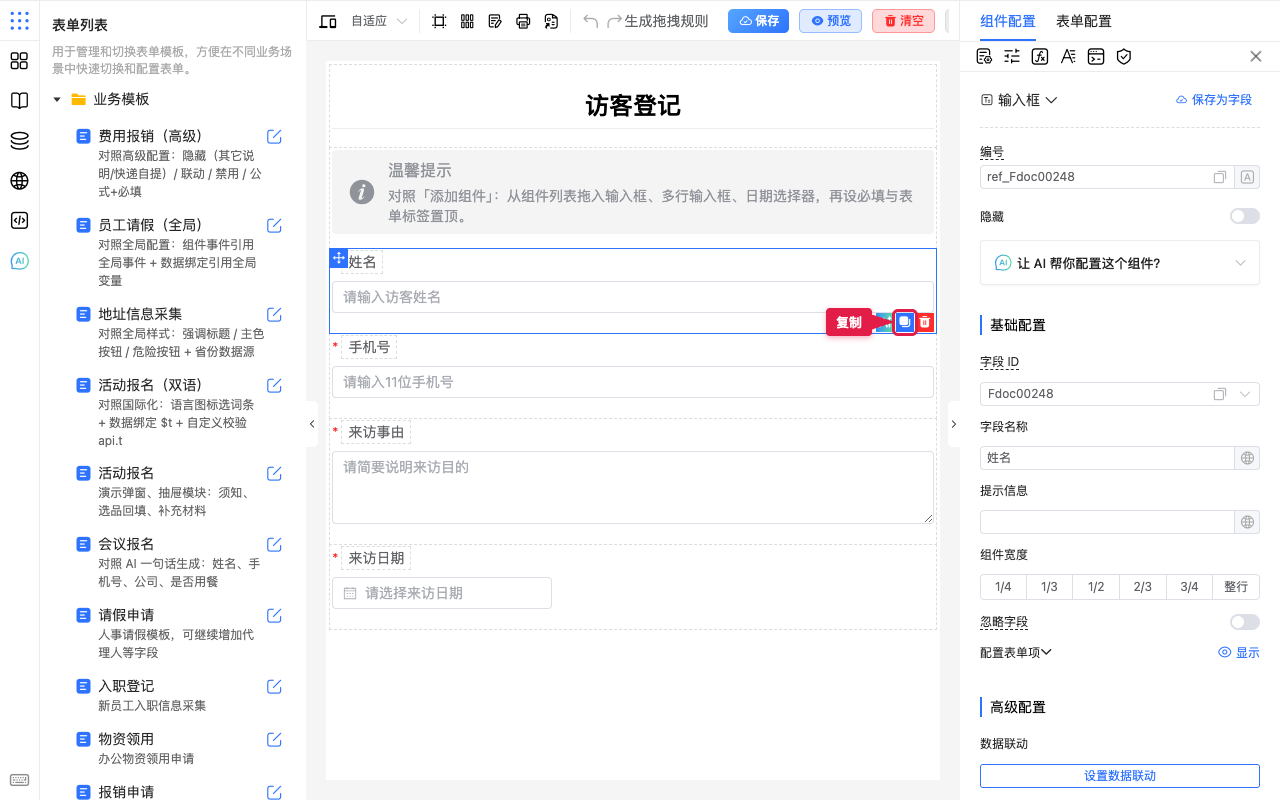Open the terminal event panel icon
The image size is (1280, 800).
[x=1096, y=56]
